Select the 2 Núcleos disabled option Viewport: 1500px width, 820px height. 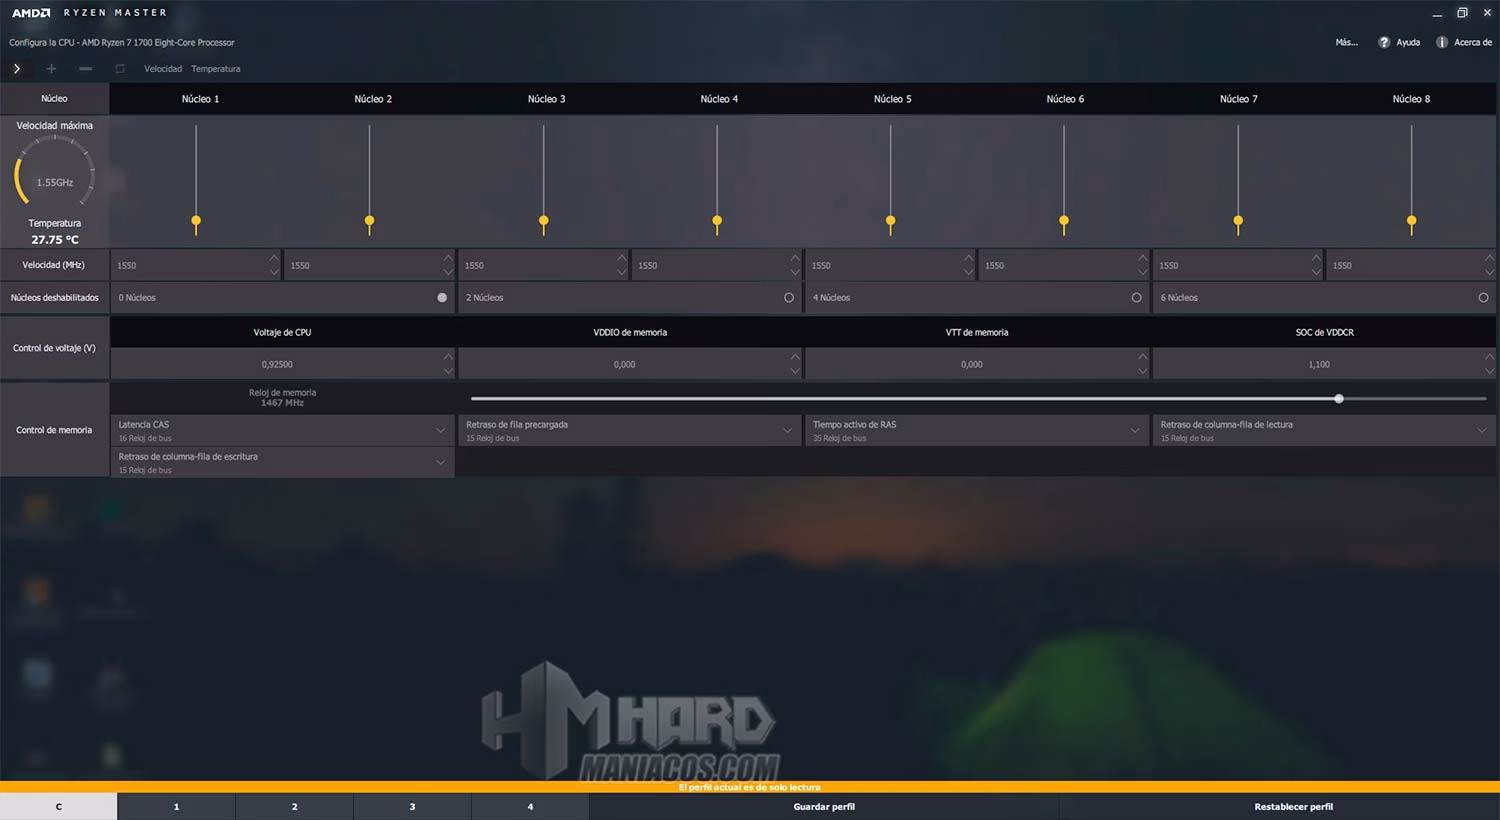tap(789, 298)
